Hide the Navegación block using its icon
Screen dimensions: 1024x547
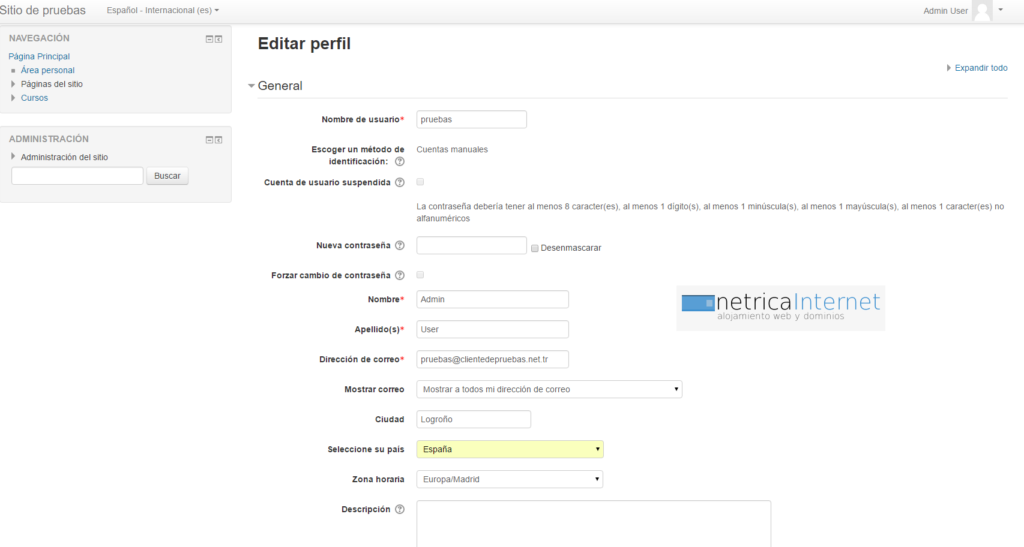pyautogui.click(x=209, y=39)
